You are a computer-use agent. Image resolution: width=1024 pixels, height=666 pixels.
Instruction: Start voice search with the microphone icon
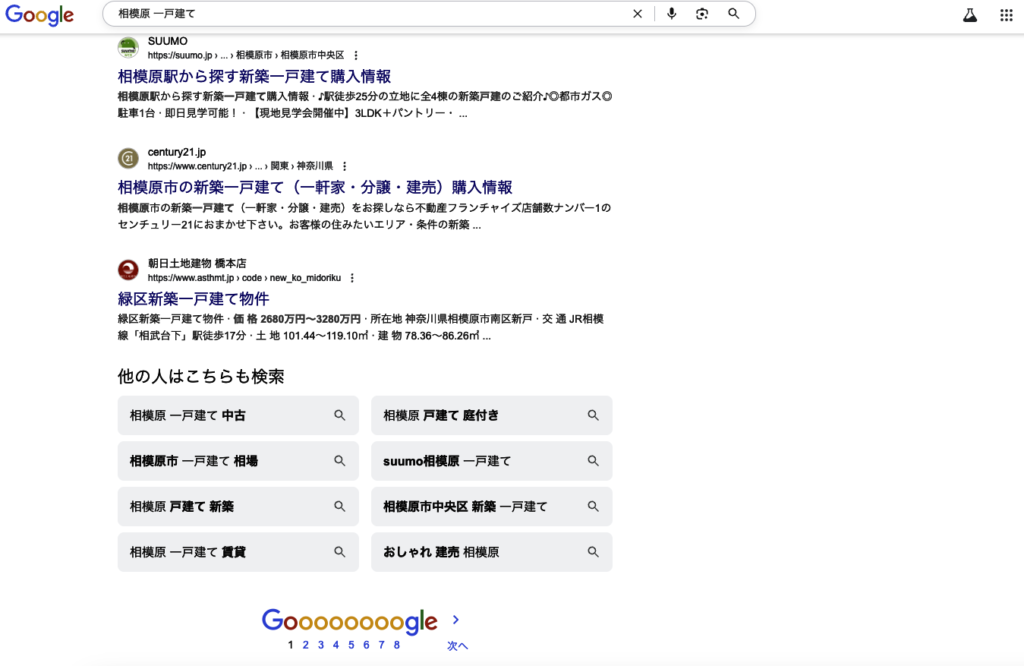pyautogui.click(x=671, y=14)
